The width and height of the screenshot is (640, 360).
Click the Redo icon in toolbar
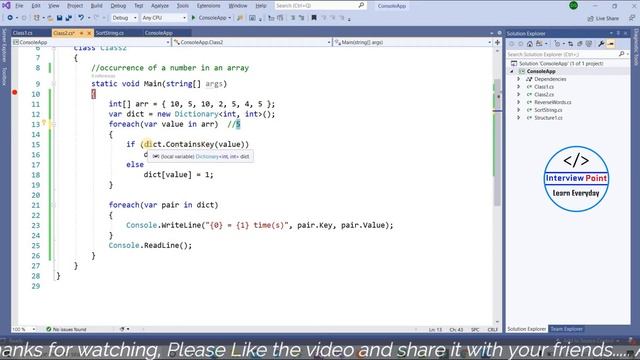point(96,18)
